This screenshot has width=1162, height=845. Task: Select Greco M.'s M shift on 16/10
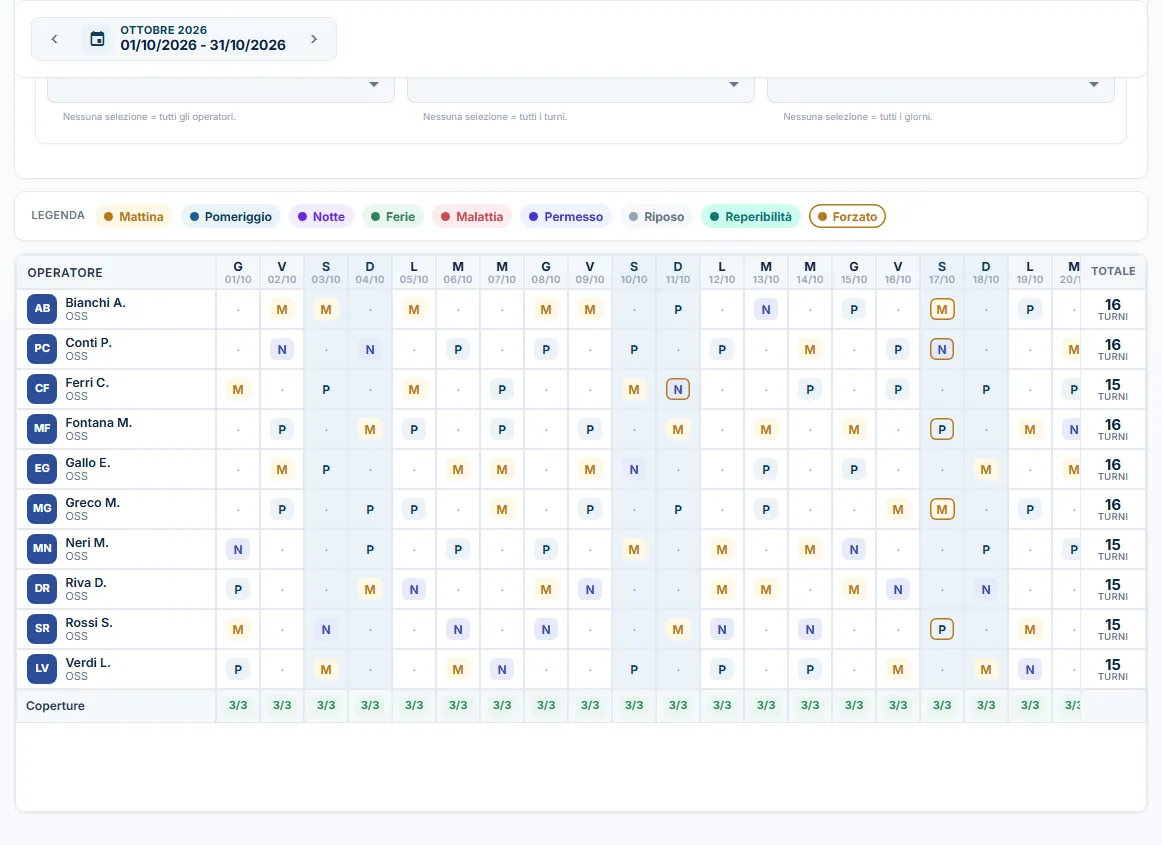898,509
